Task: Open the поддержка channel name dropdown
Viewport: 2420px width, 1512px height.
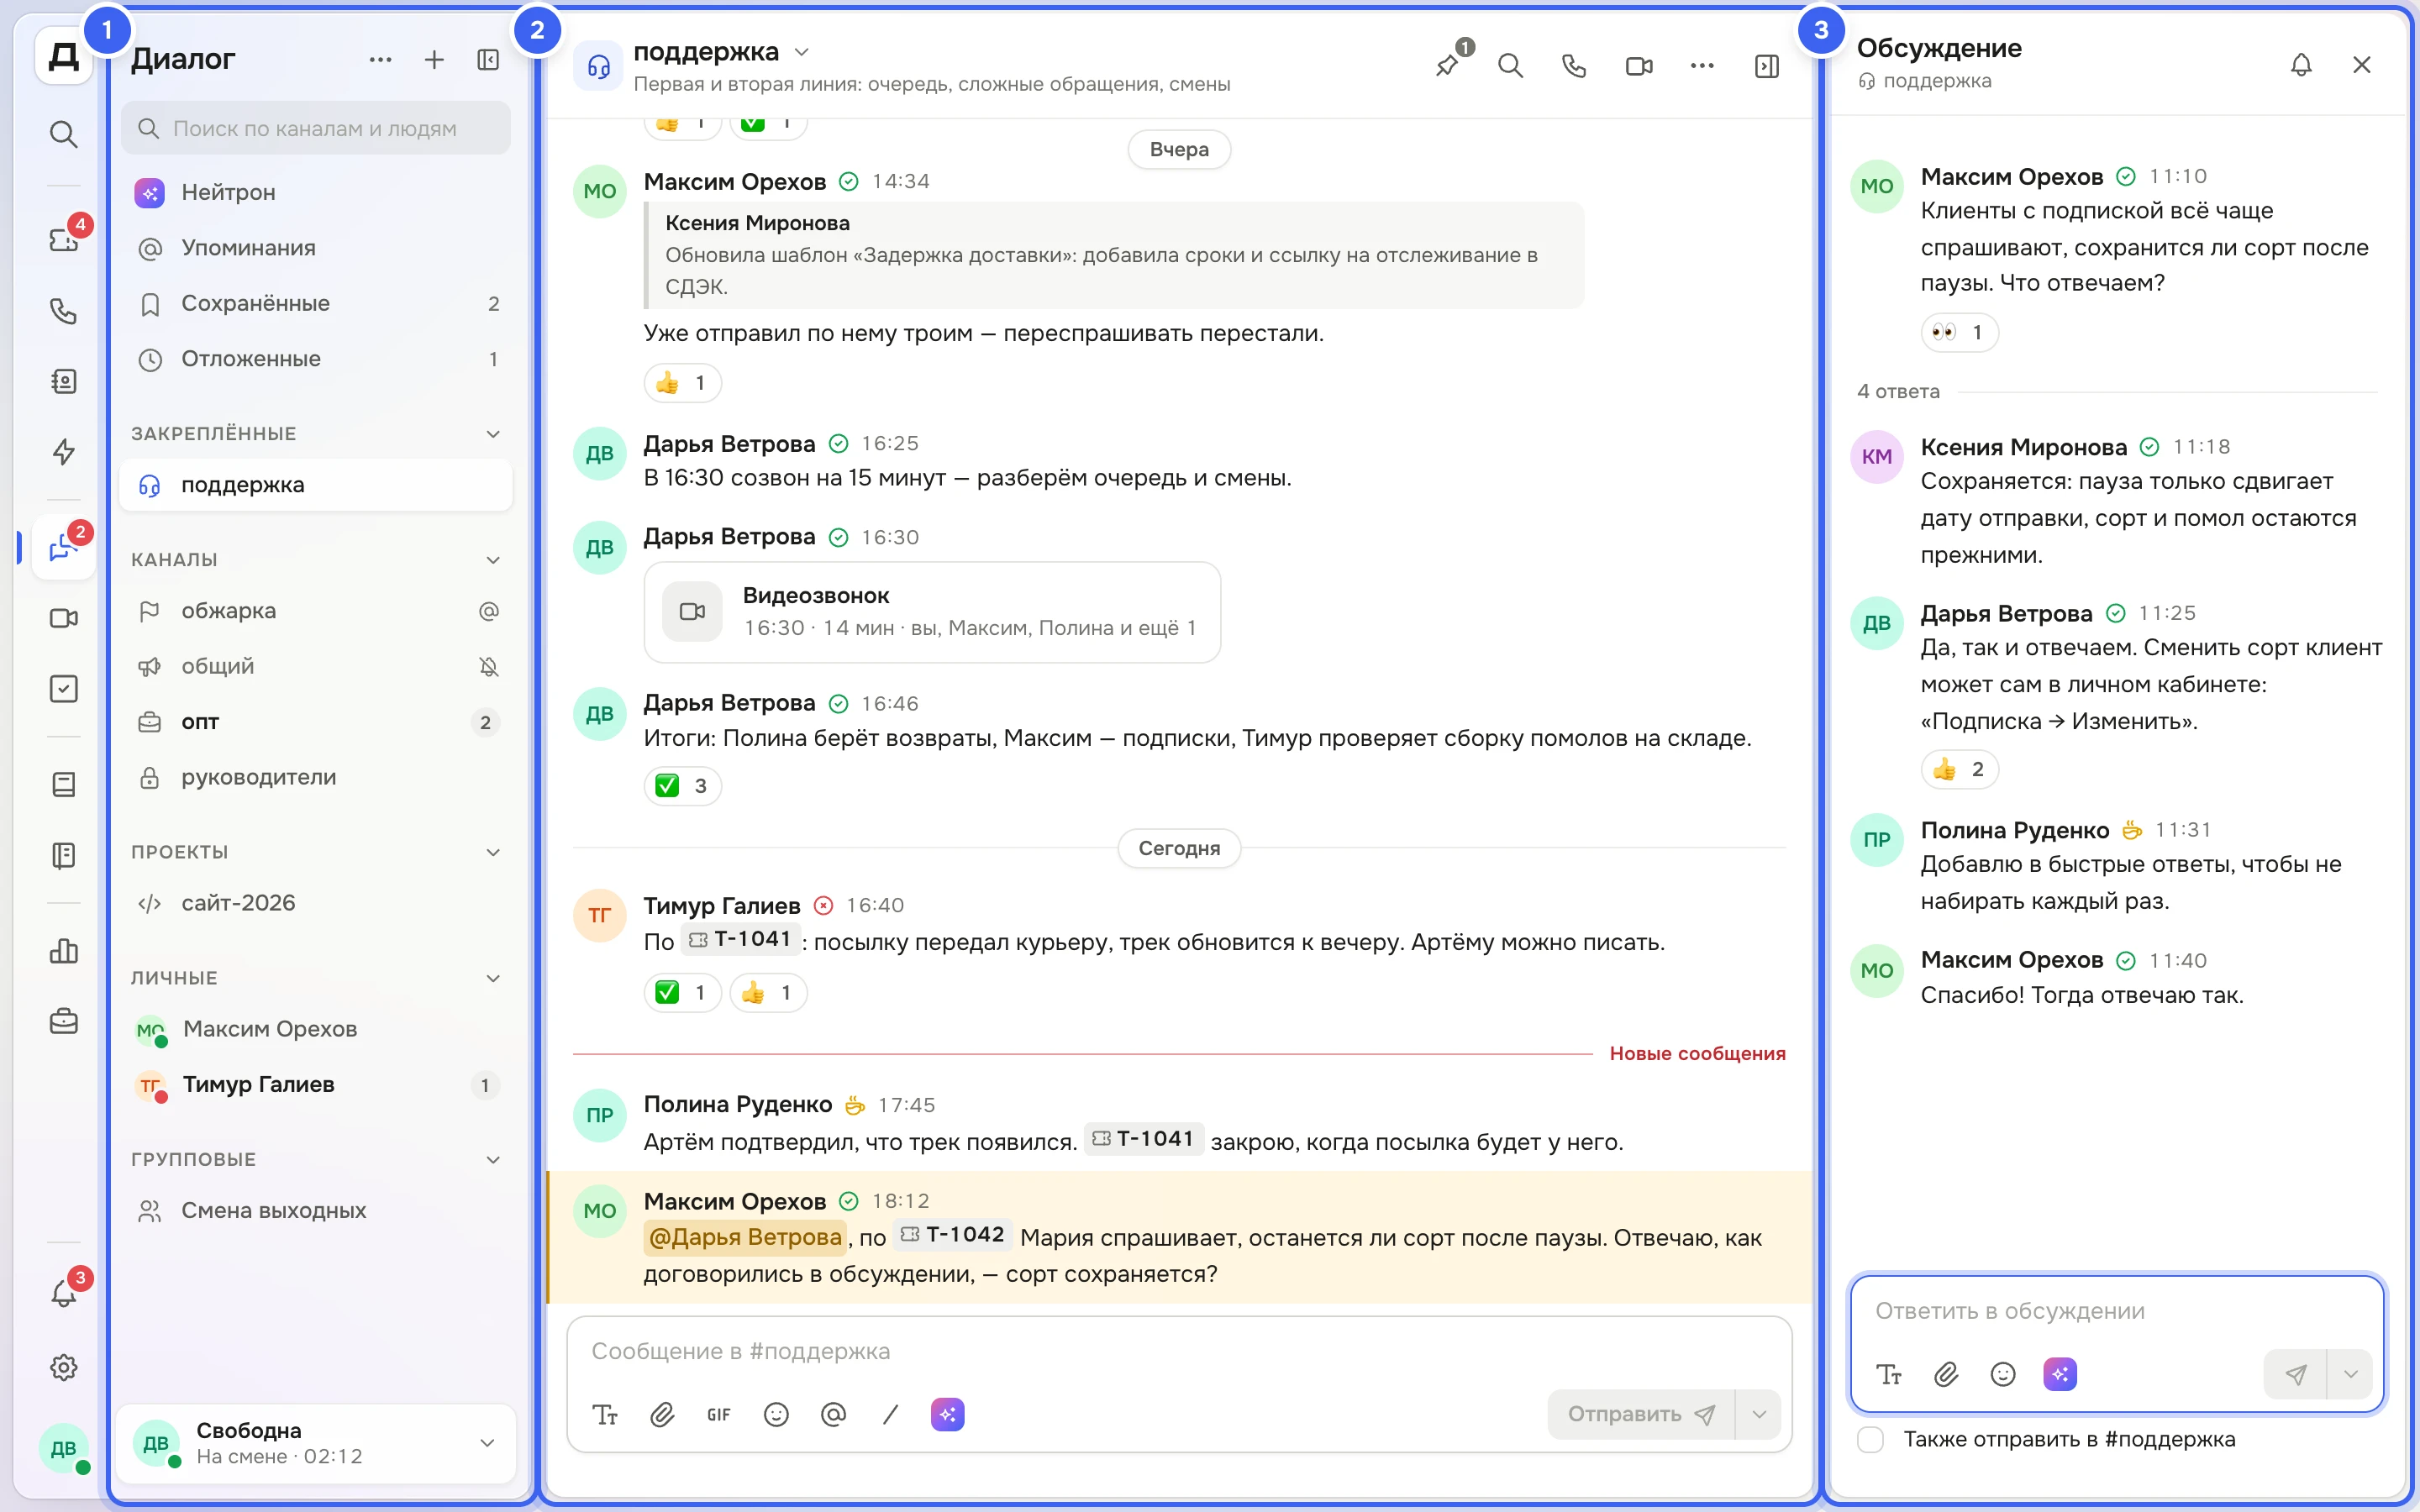Action: [801, 52]
